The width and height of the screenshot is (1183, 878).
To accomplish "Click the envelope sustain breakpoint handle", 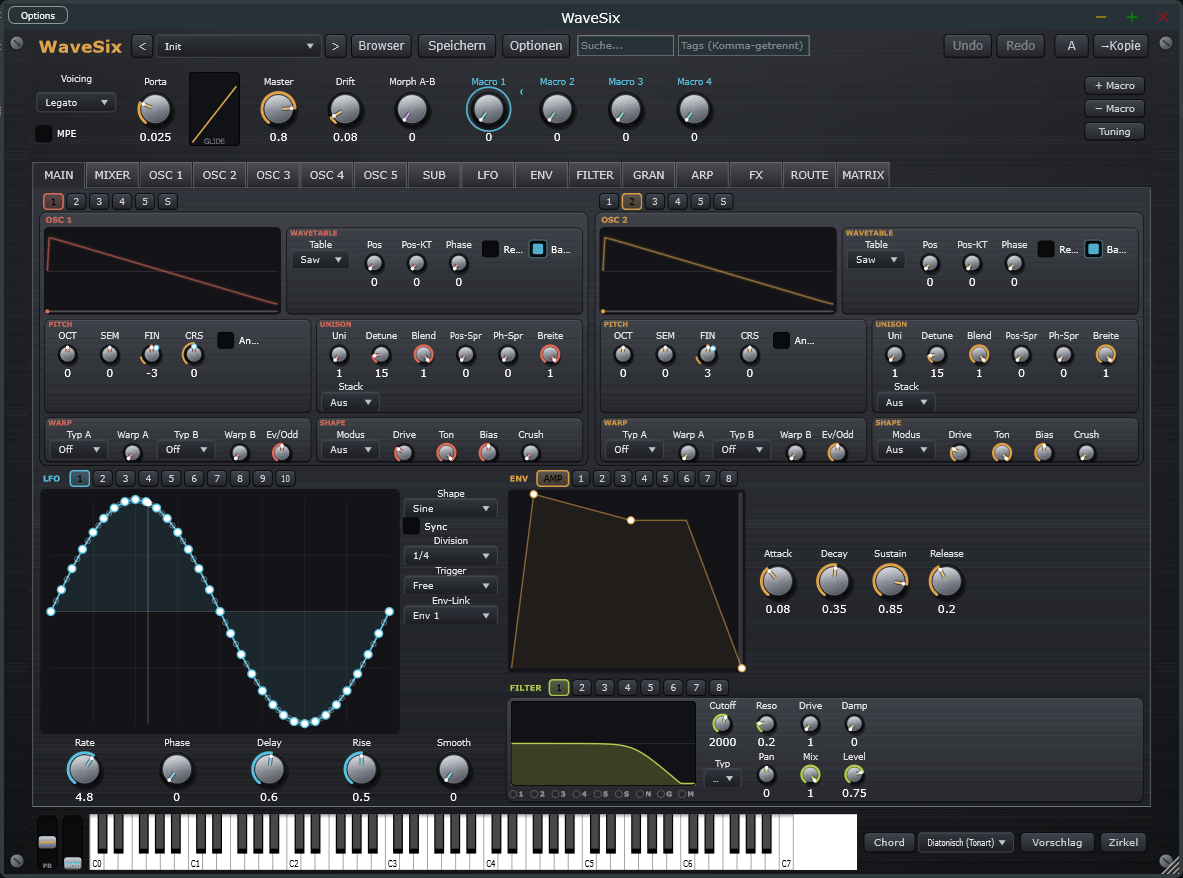I will click(x=631, y=520).
